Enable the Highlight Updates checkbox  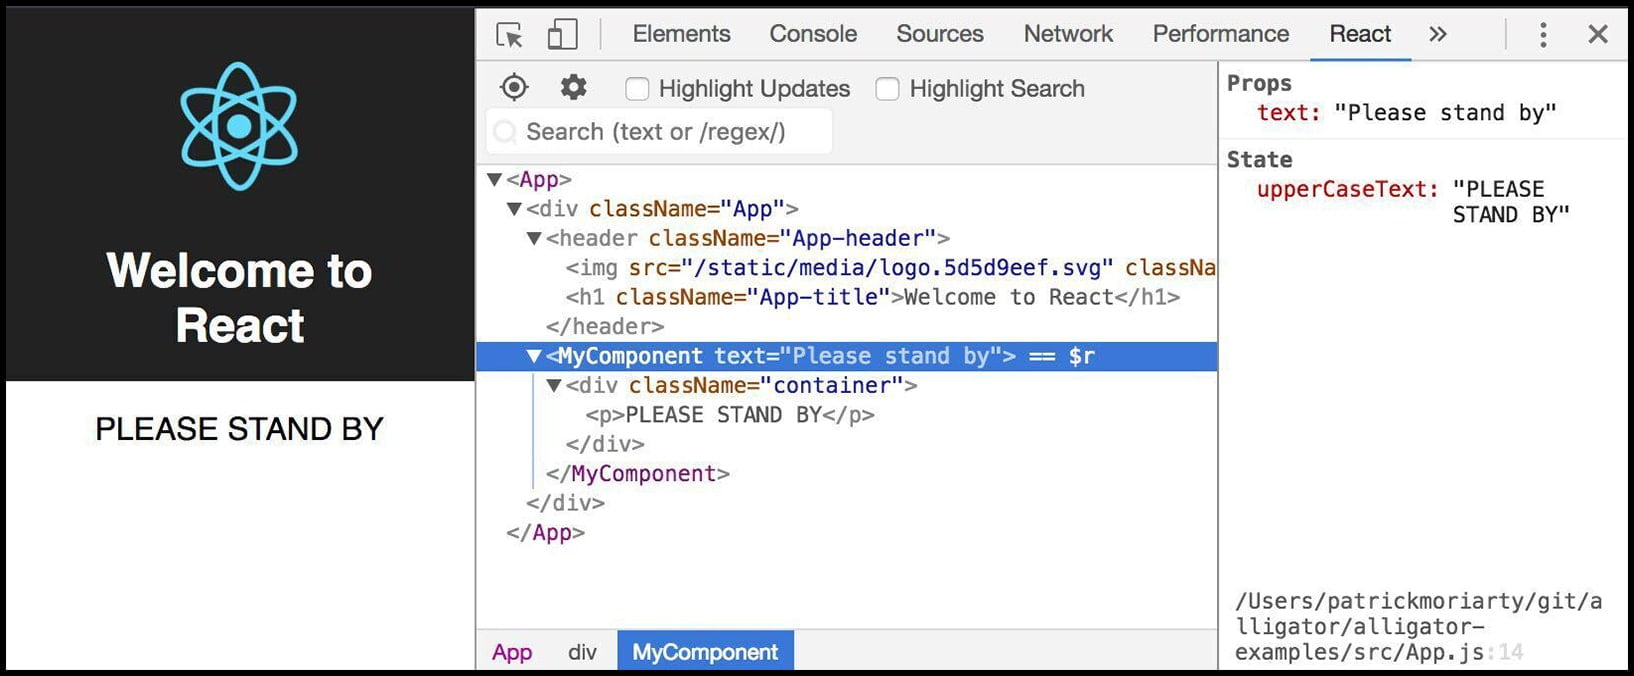[x=637, y=89]
